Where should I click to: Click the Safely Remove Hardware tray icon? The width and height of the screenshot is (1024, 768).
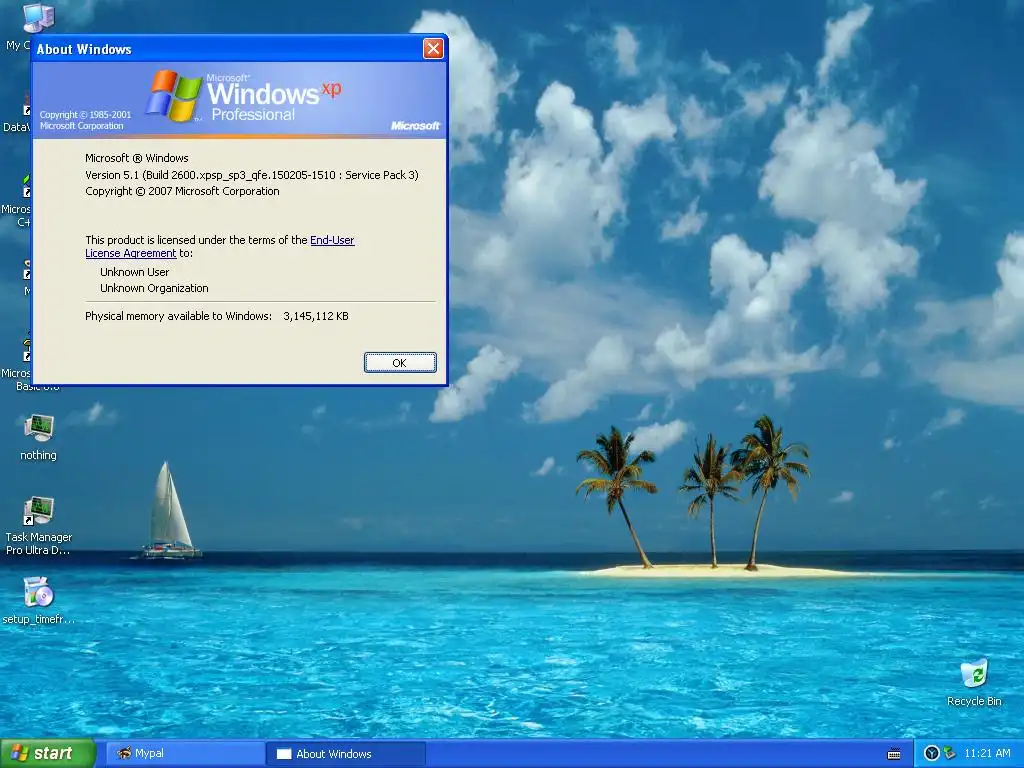click(x=949, y=754)
